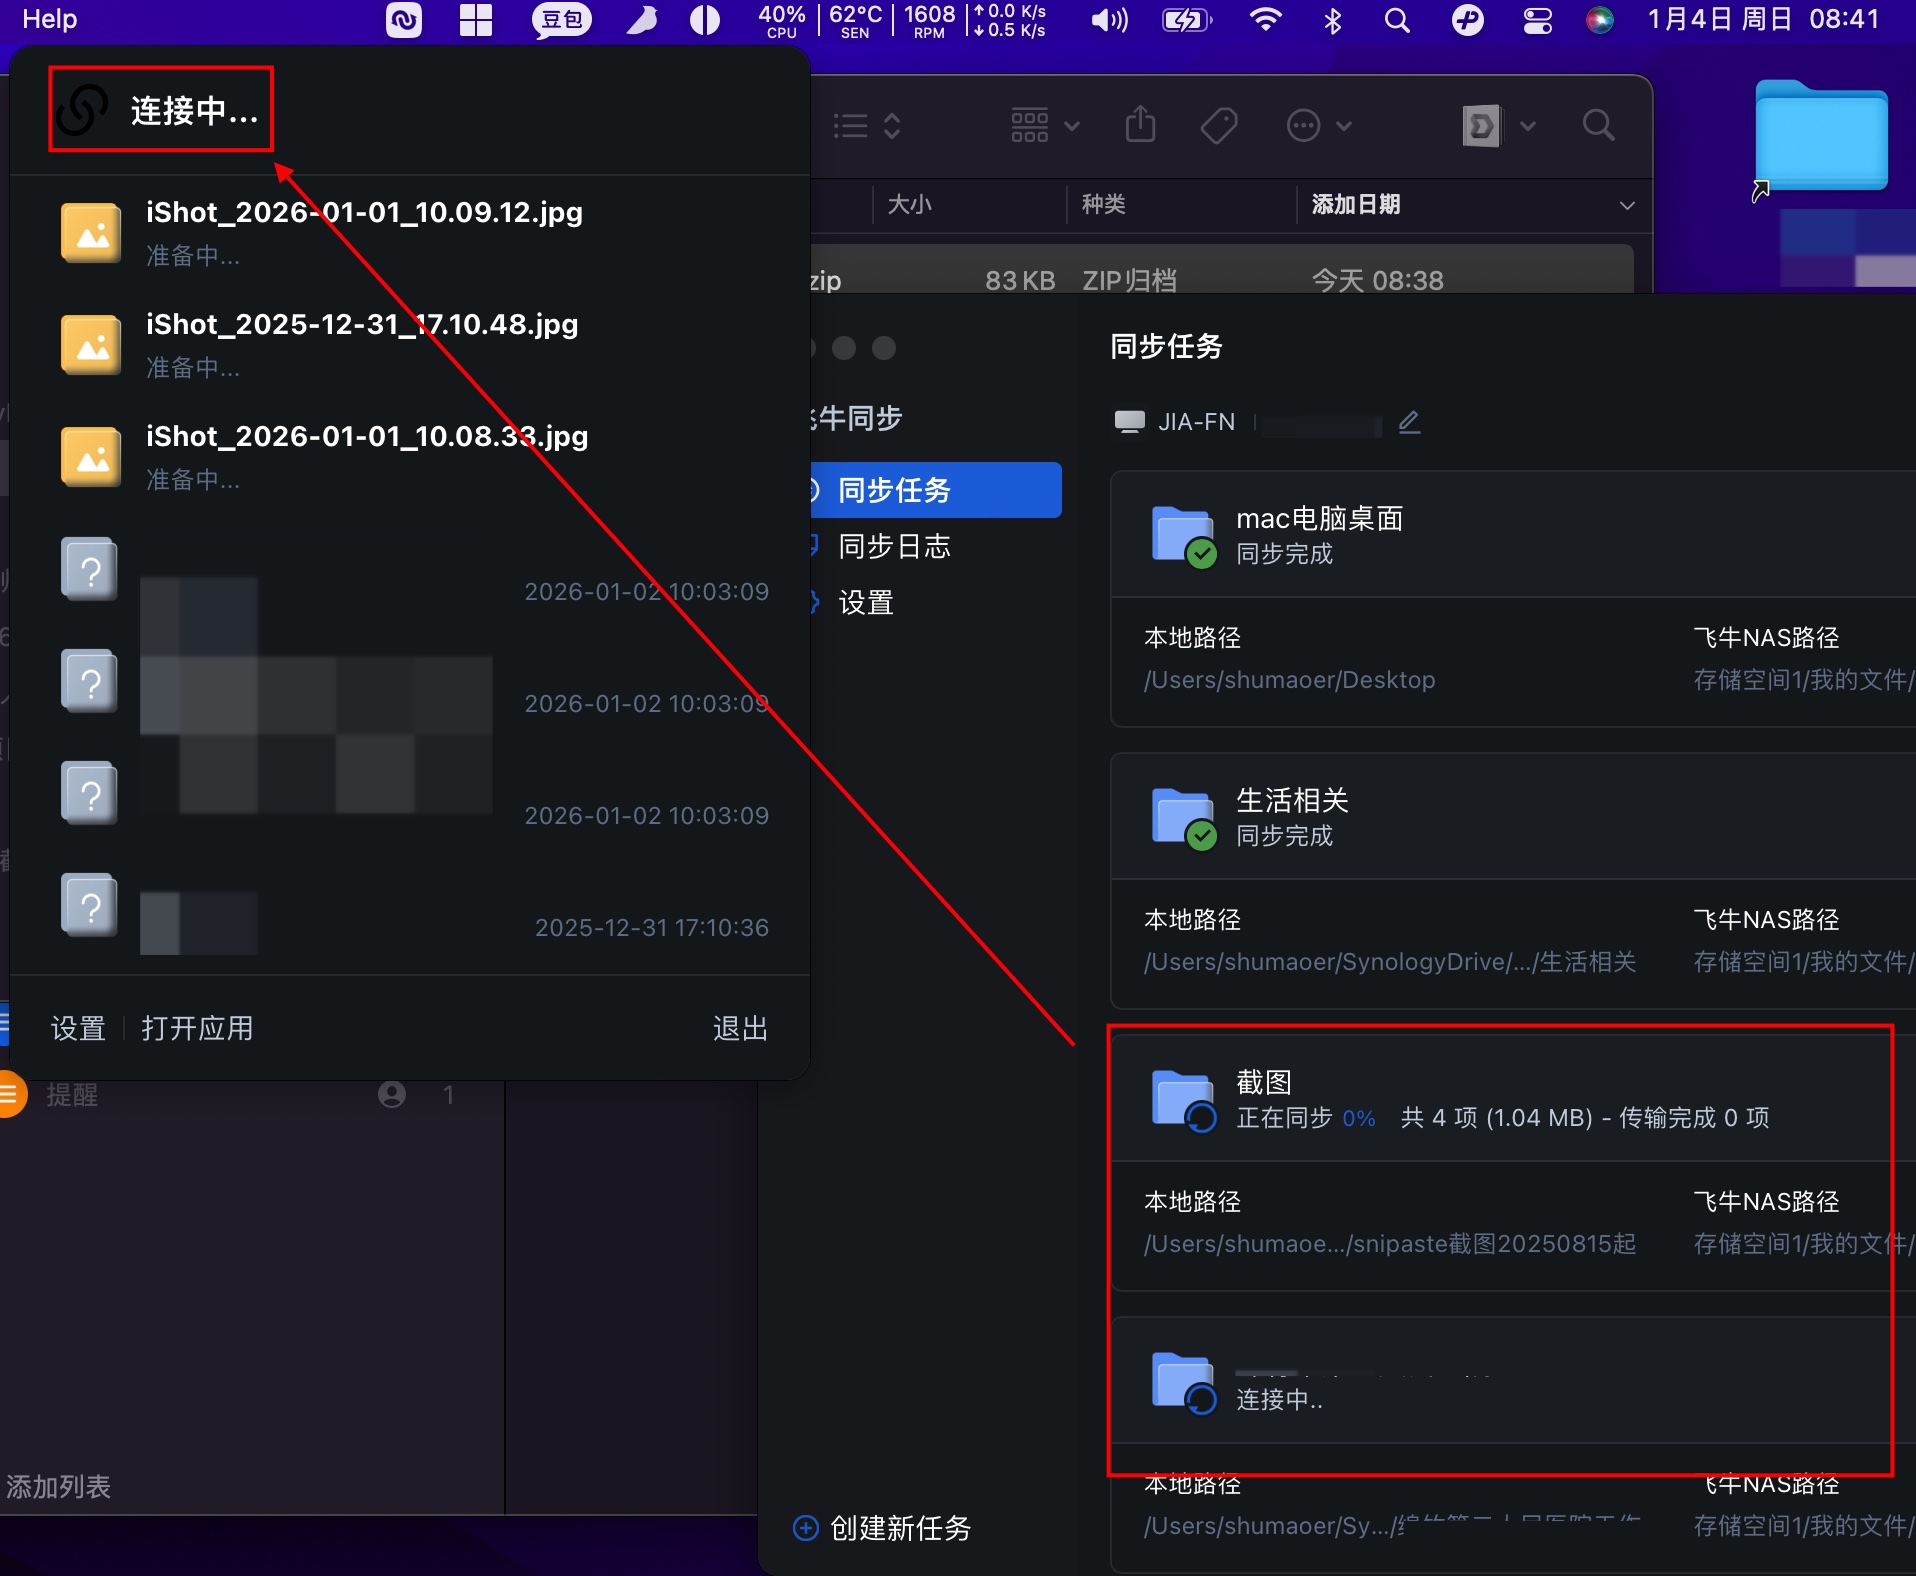Click the half-circle contrast menu bar icon

coord(705,20)
